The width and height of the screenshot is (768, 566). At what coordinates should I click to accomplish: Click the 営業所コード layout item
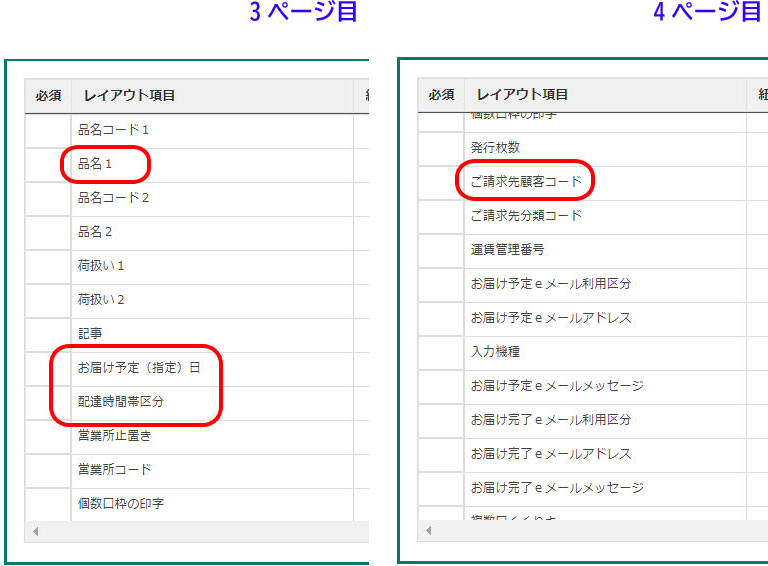tap(114, 469)
